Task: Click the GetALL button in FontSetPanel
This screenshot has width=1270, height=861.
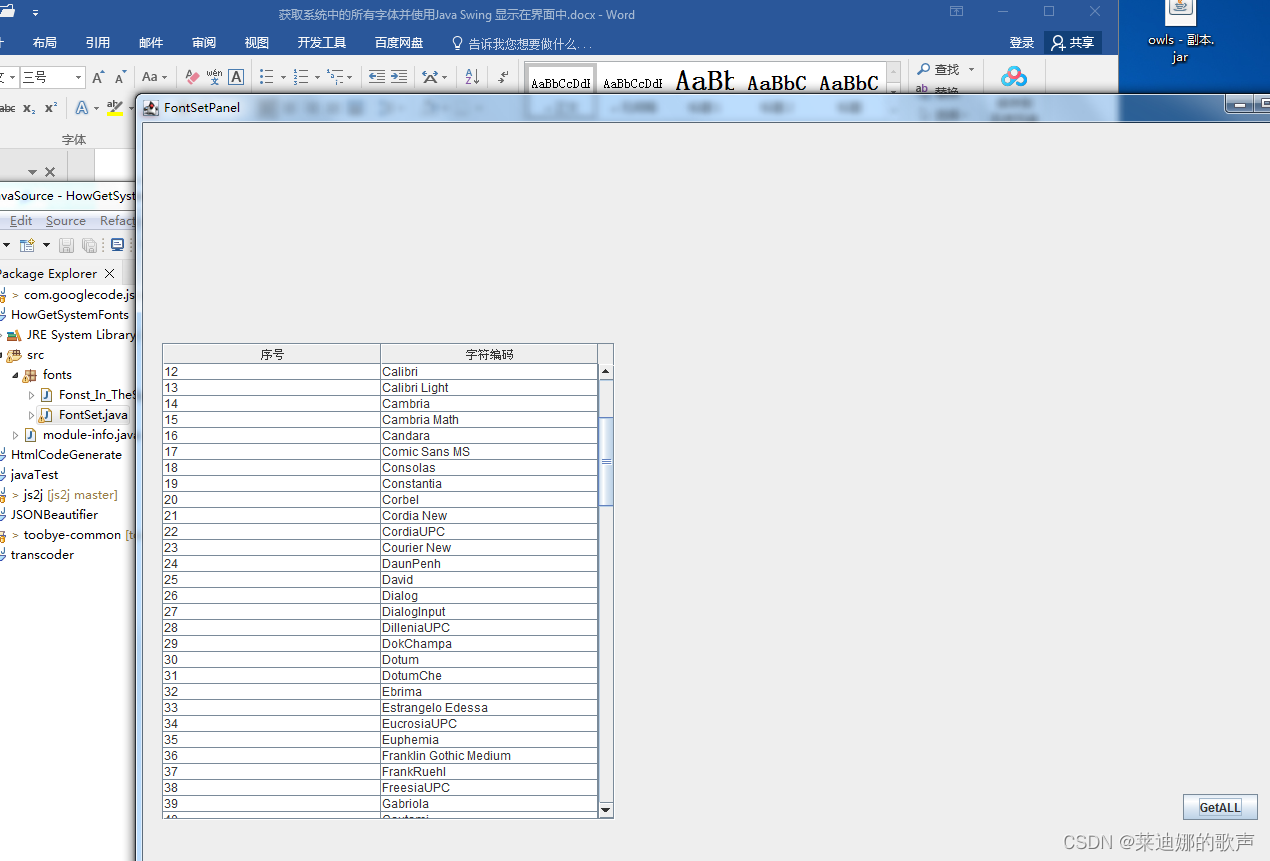Action: tap(1220, 807)
